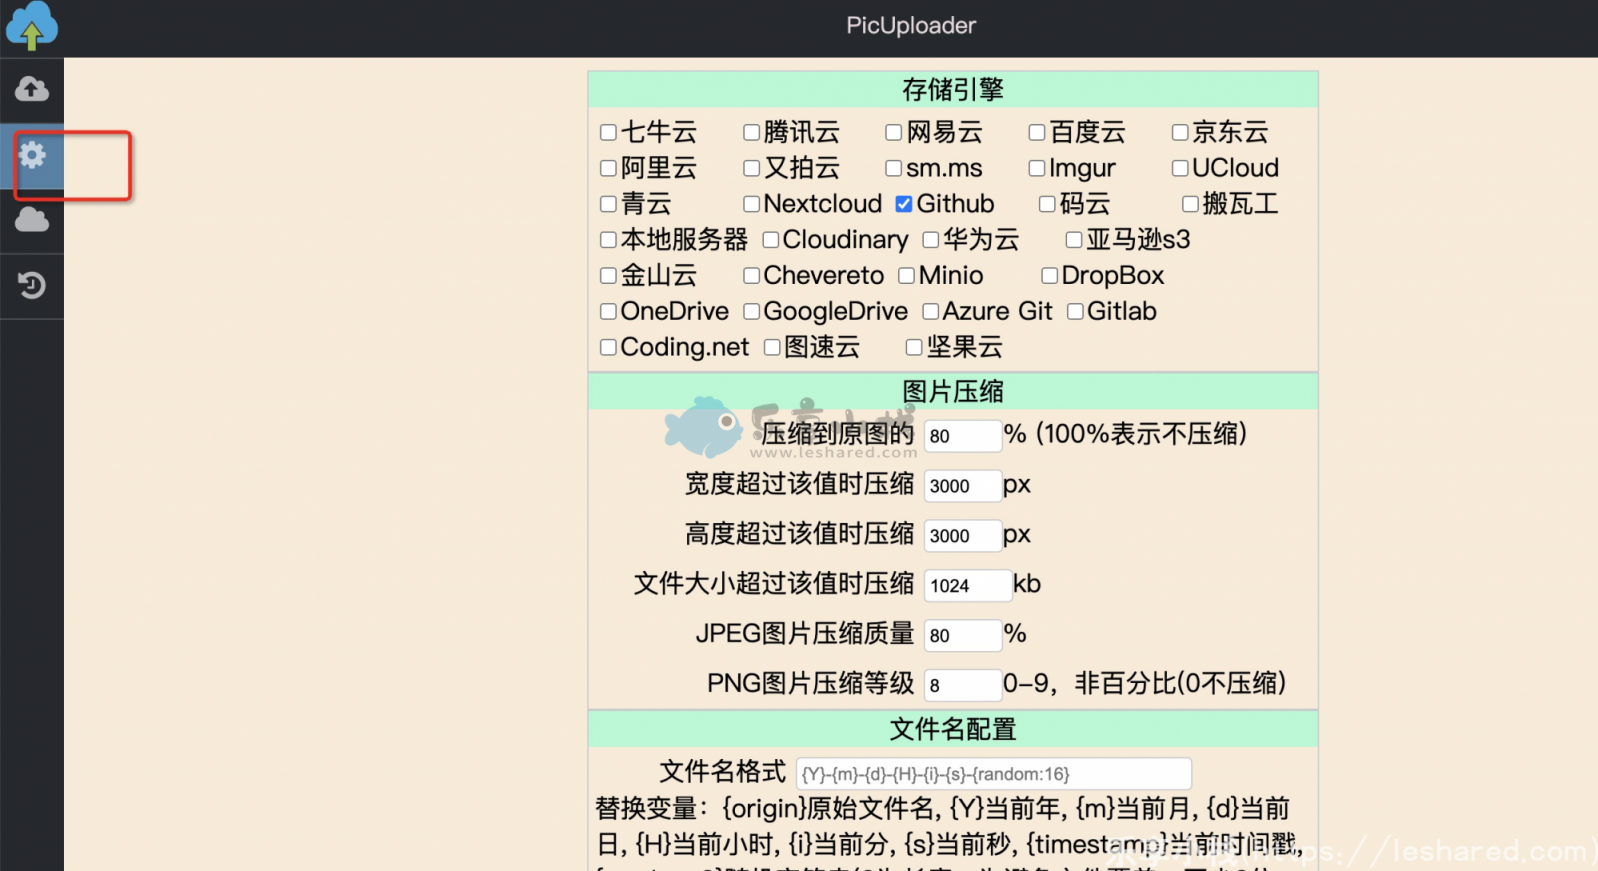Select the 京东云 checkbox
Screen dimensions: 1598x871
[x=1180, y=132]
